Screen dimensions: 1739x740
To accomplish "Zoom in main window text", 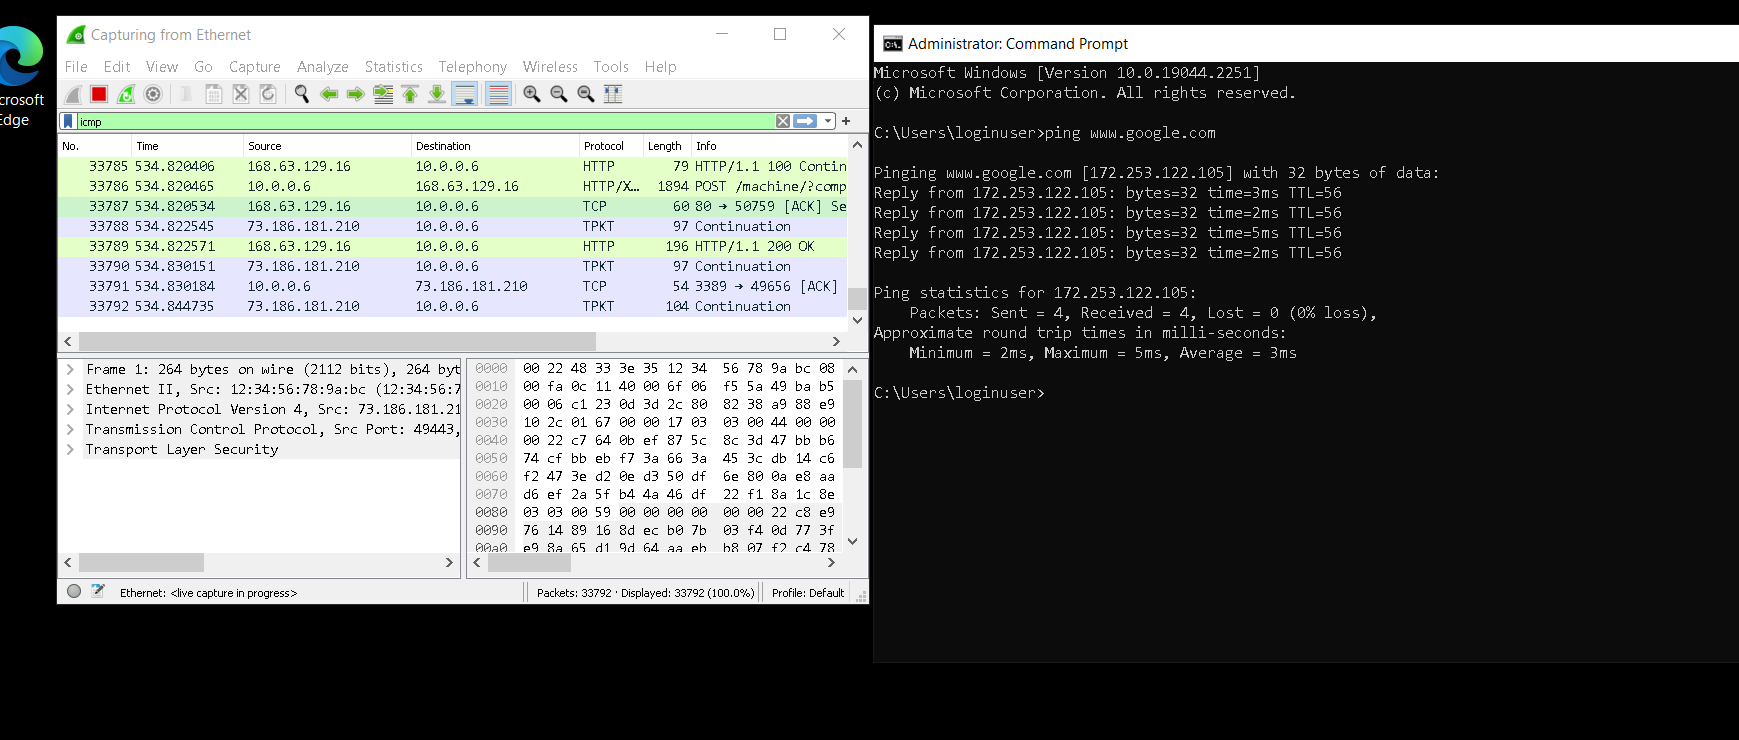I will point(532,94).
